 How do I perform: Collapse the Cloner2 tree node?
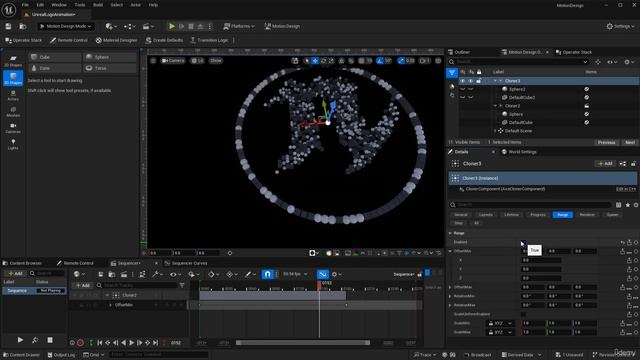pyautogui.click(x=496, y=106)
